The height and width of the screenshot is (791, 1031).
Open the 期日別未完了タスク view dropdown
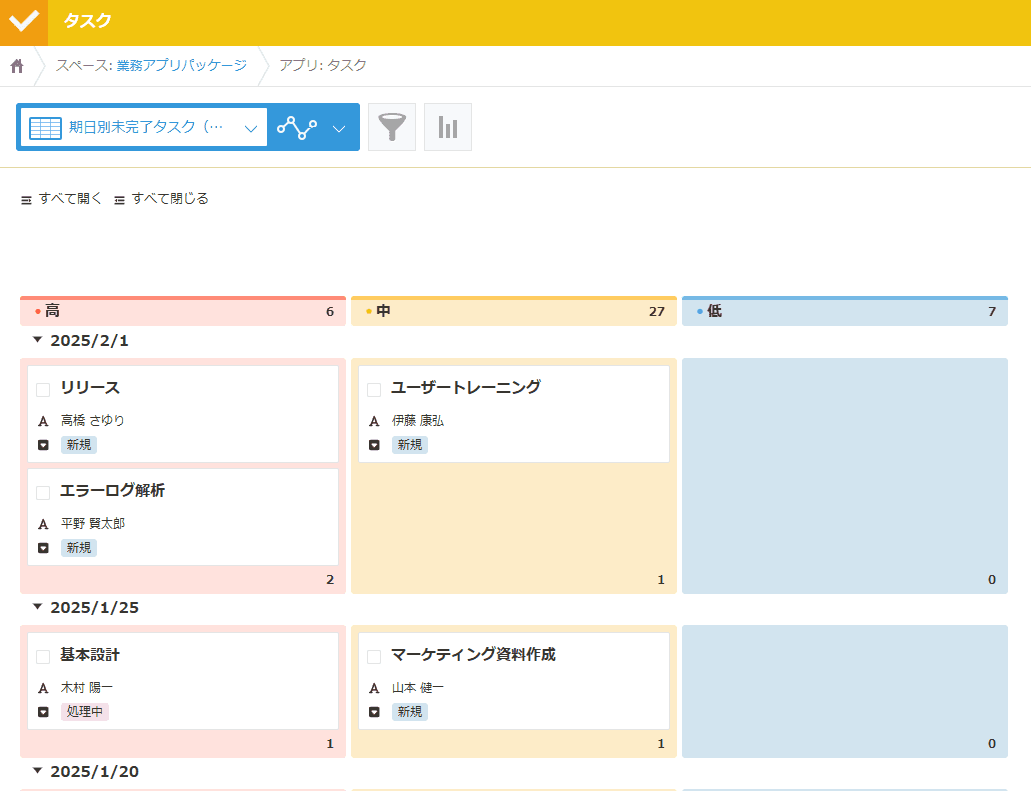[144, 127]
